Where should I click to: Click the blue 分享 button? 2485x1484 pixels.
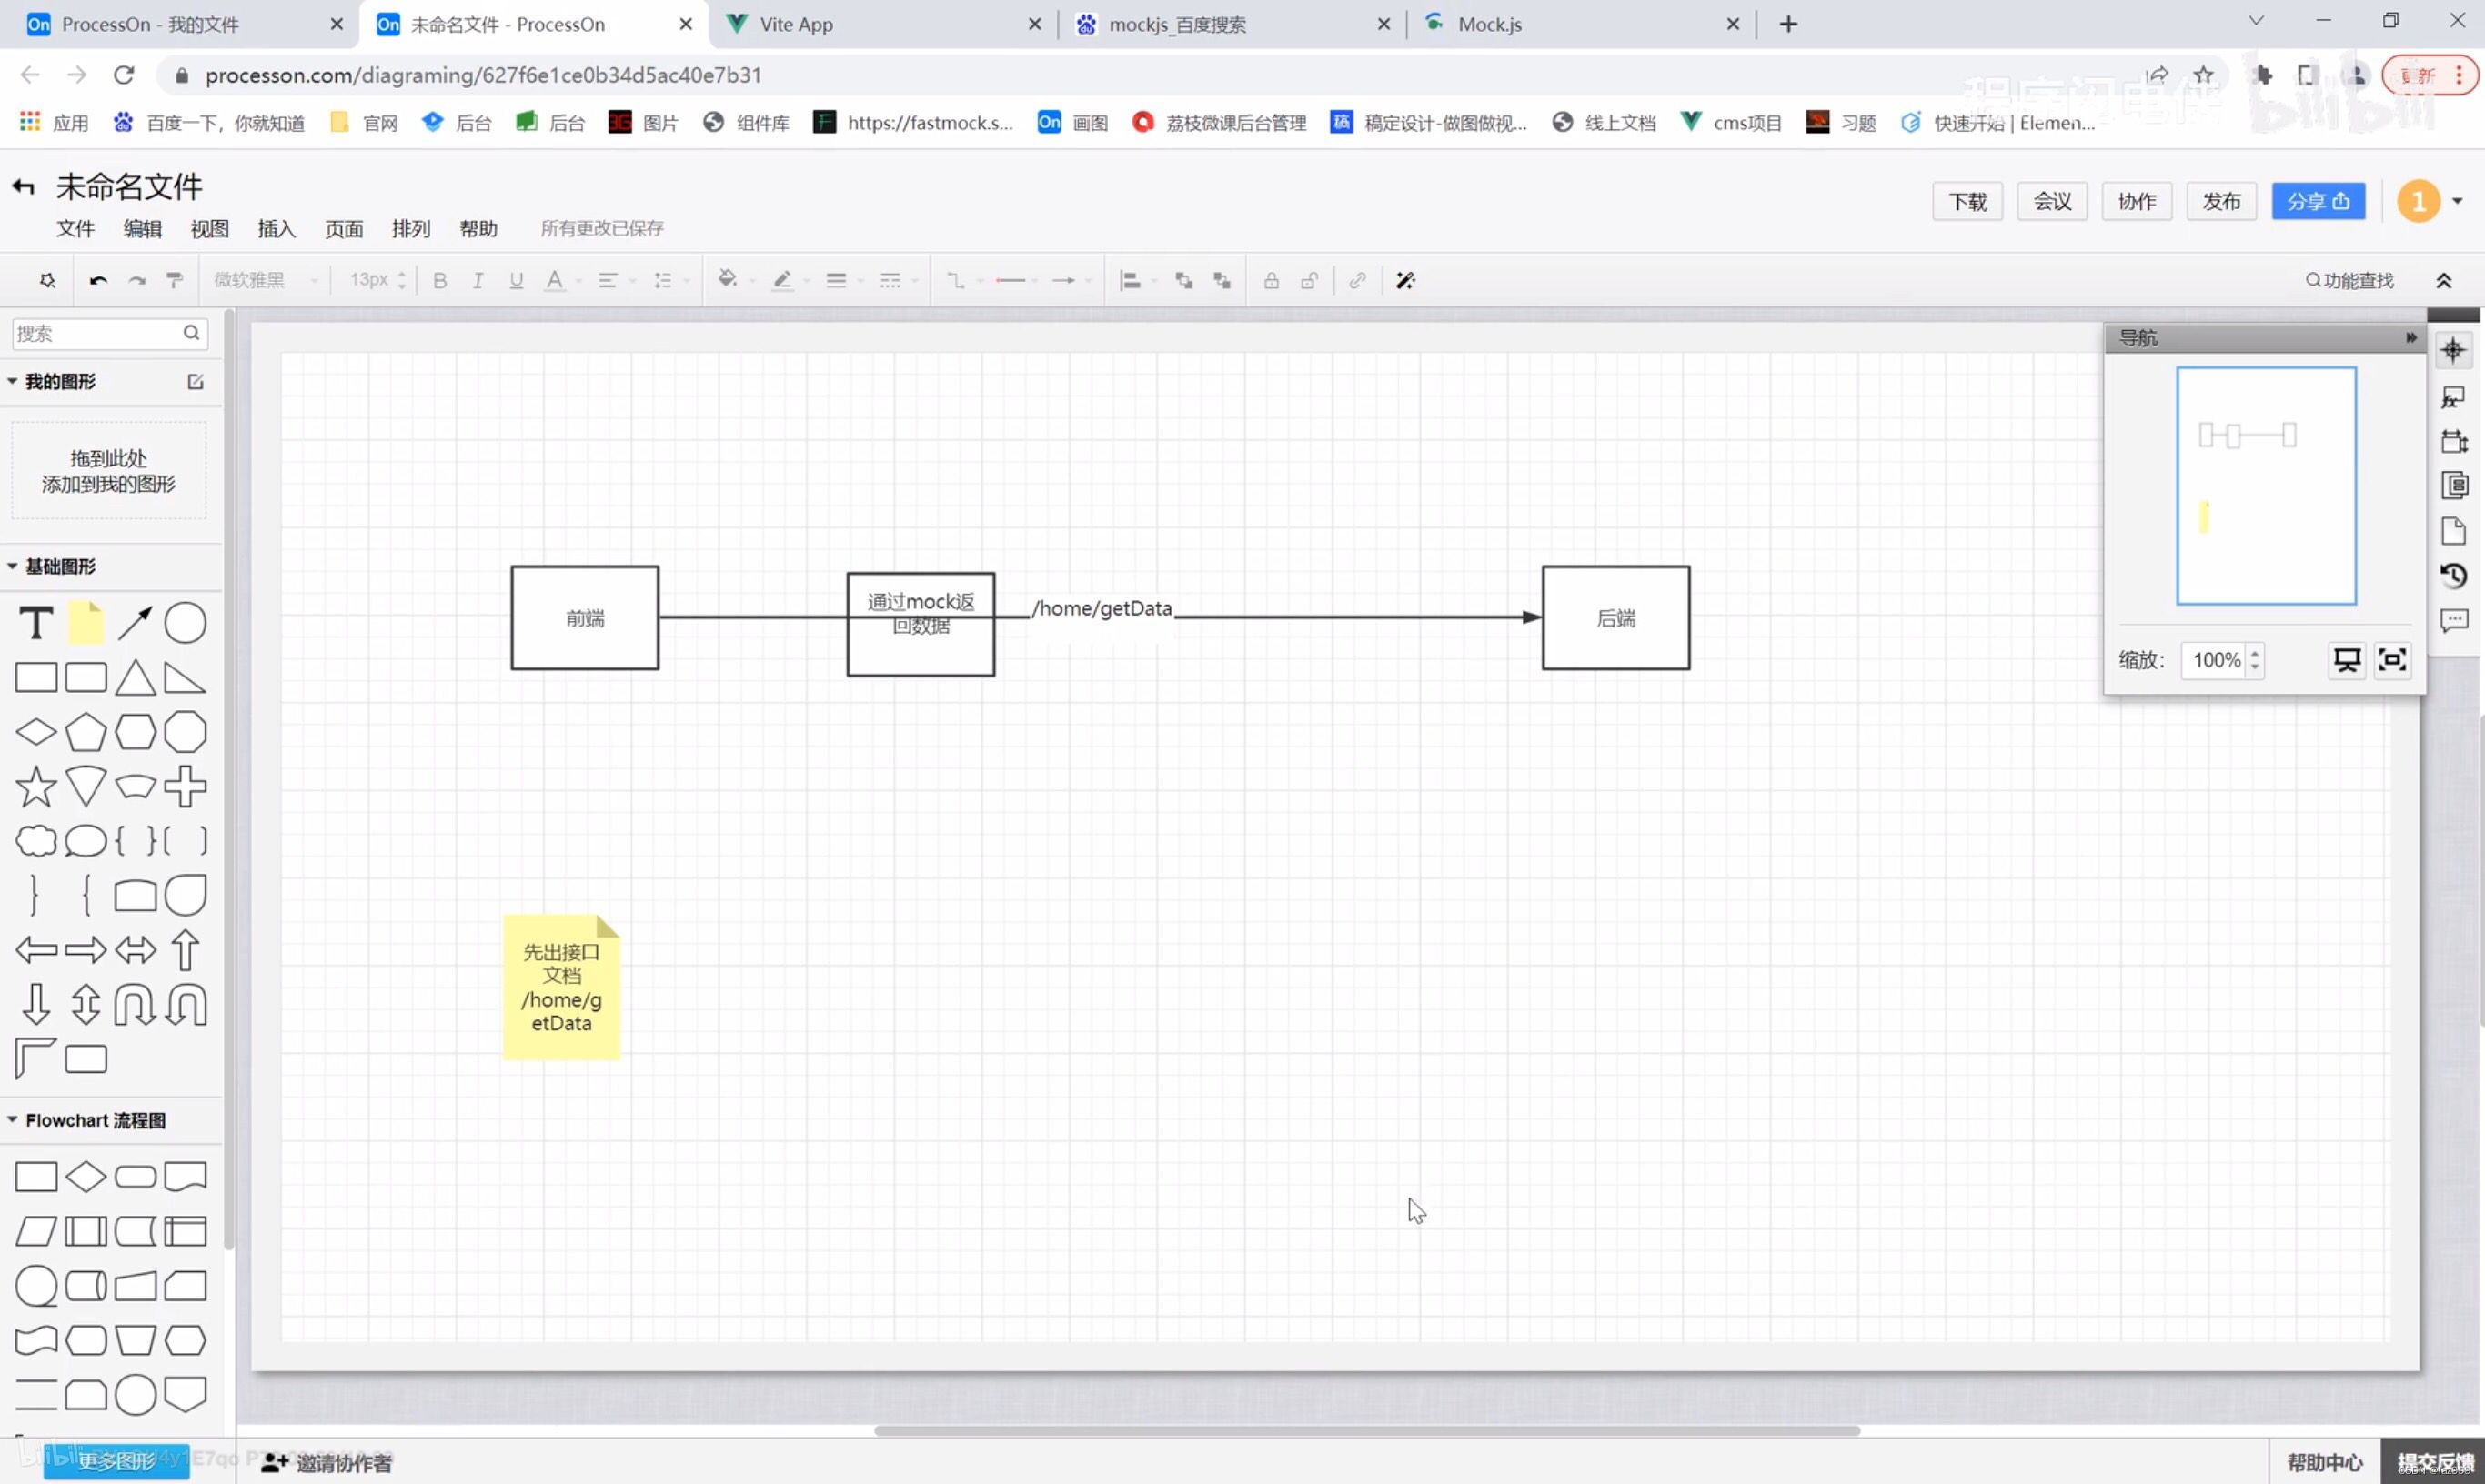2317,201
